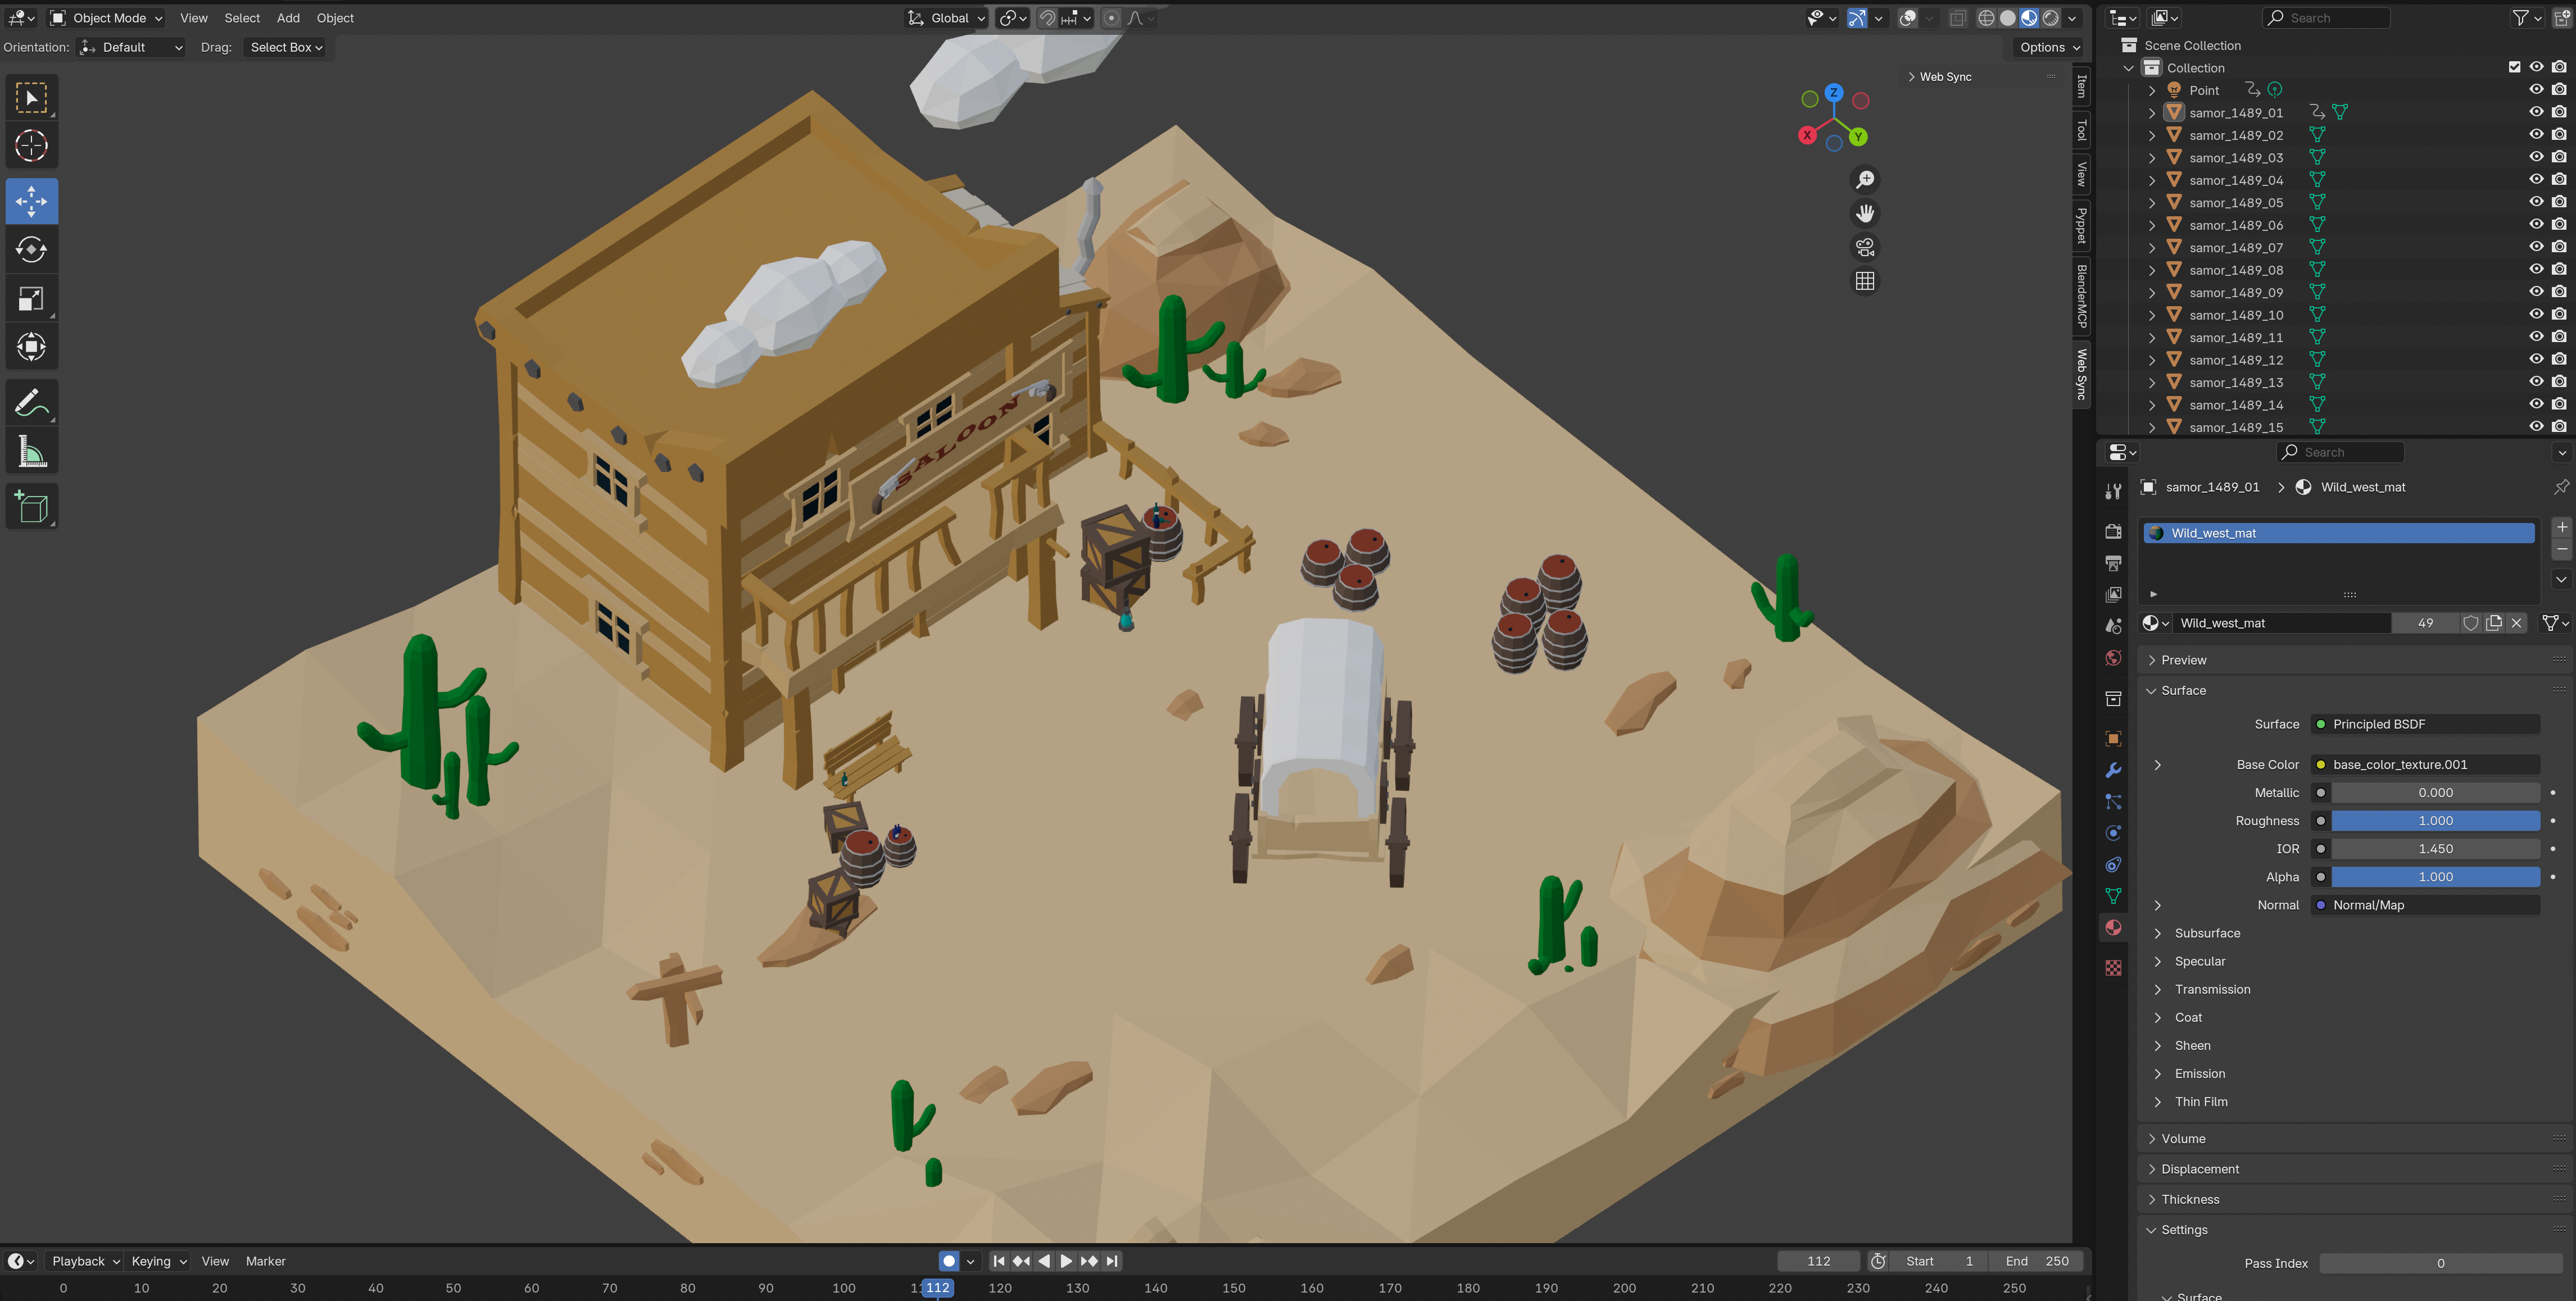
Task: Select the Annotate tool
Action: tap(31, 402)
